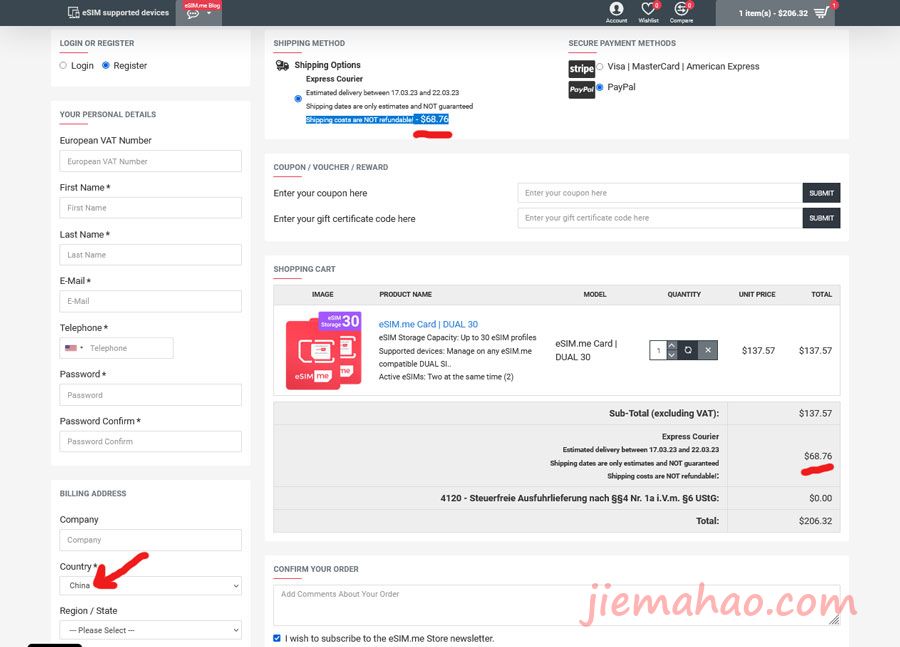Focus the European VAT Number field
Screen dimensions: 900x647
pyautogui.click(x=150, y=161)
